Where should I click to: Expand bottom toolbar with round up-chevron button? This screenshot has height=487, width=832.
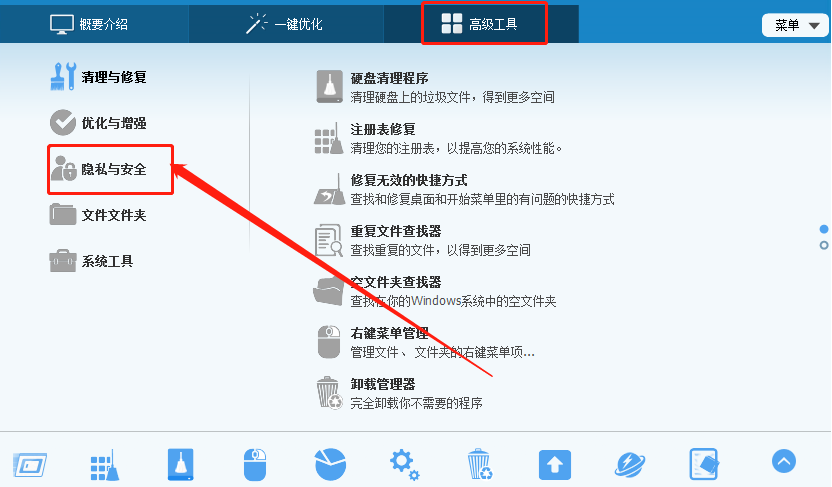784,461
